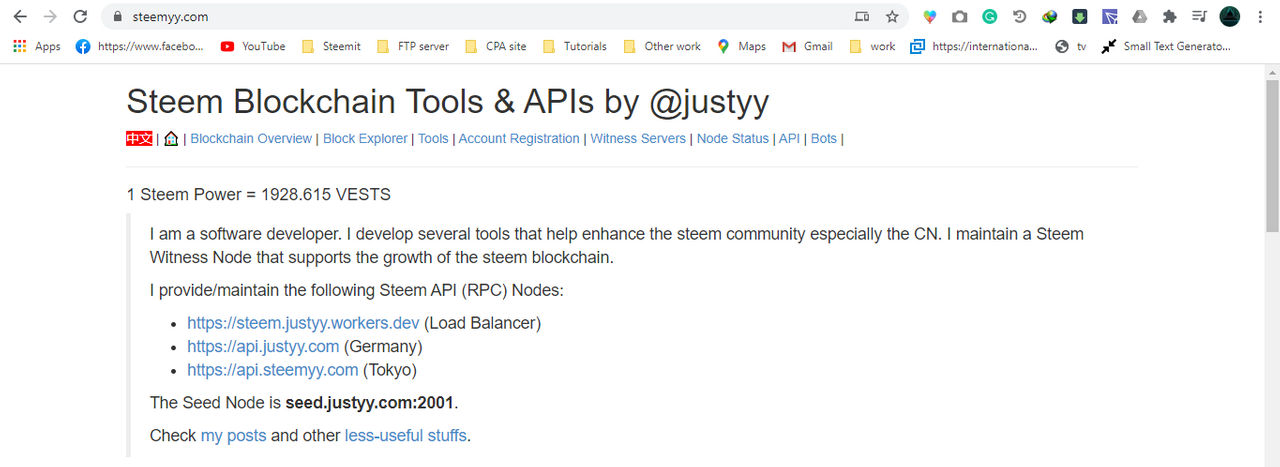1280x467 pixels.
Task: Open the https://internationa... bookmark
Action: (x=974, y=46)
